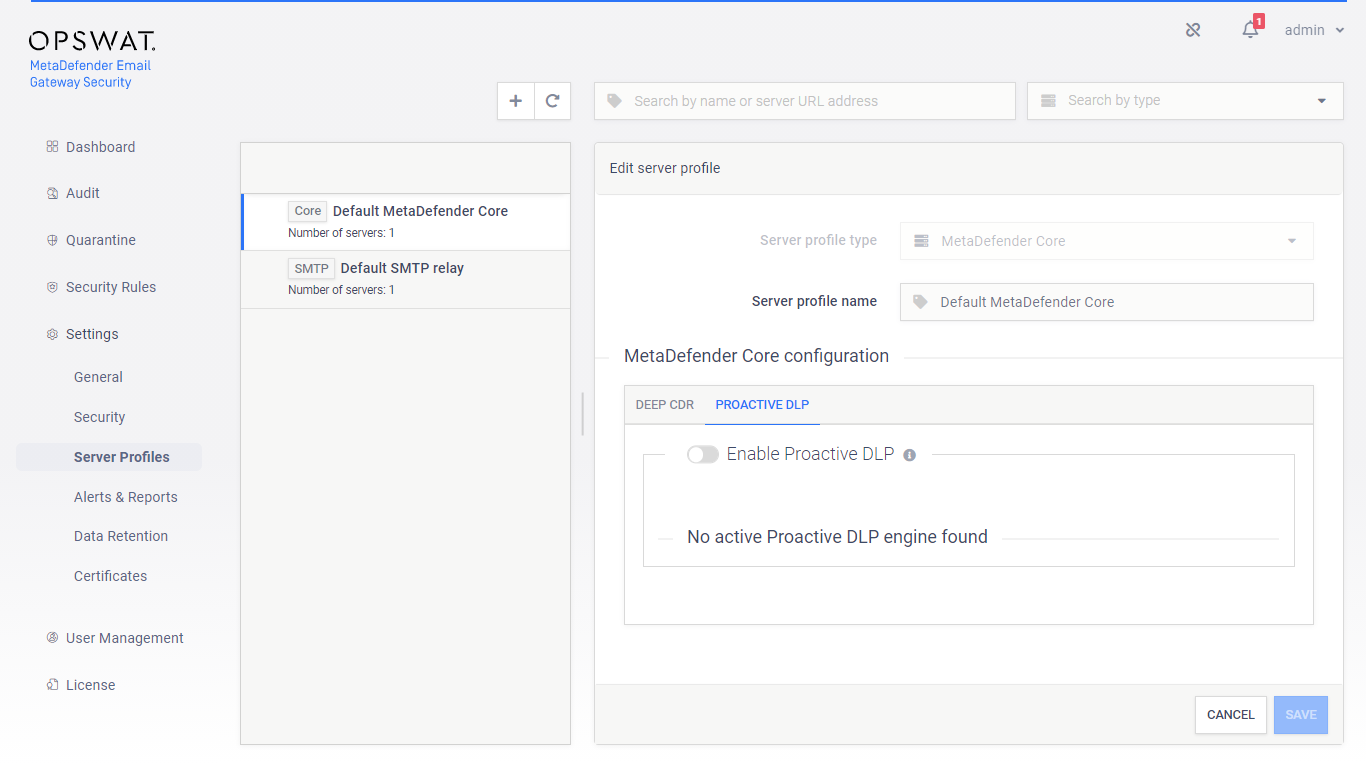
Task: Click the Settings gear icon
Action: (52, 334)
